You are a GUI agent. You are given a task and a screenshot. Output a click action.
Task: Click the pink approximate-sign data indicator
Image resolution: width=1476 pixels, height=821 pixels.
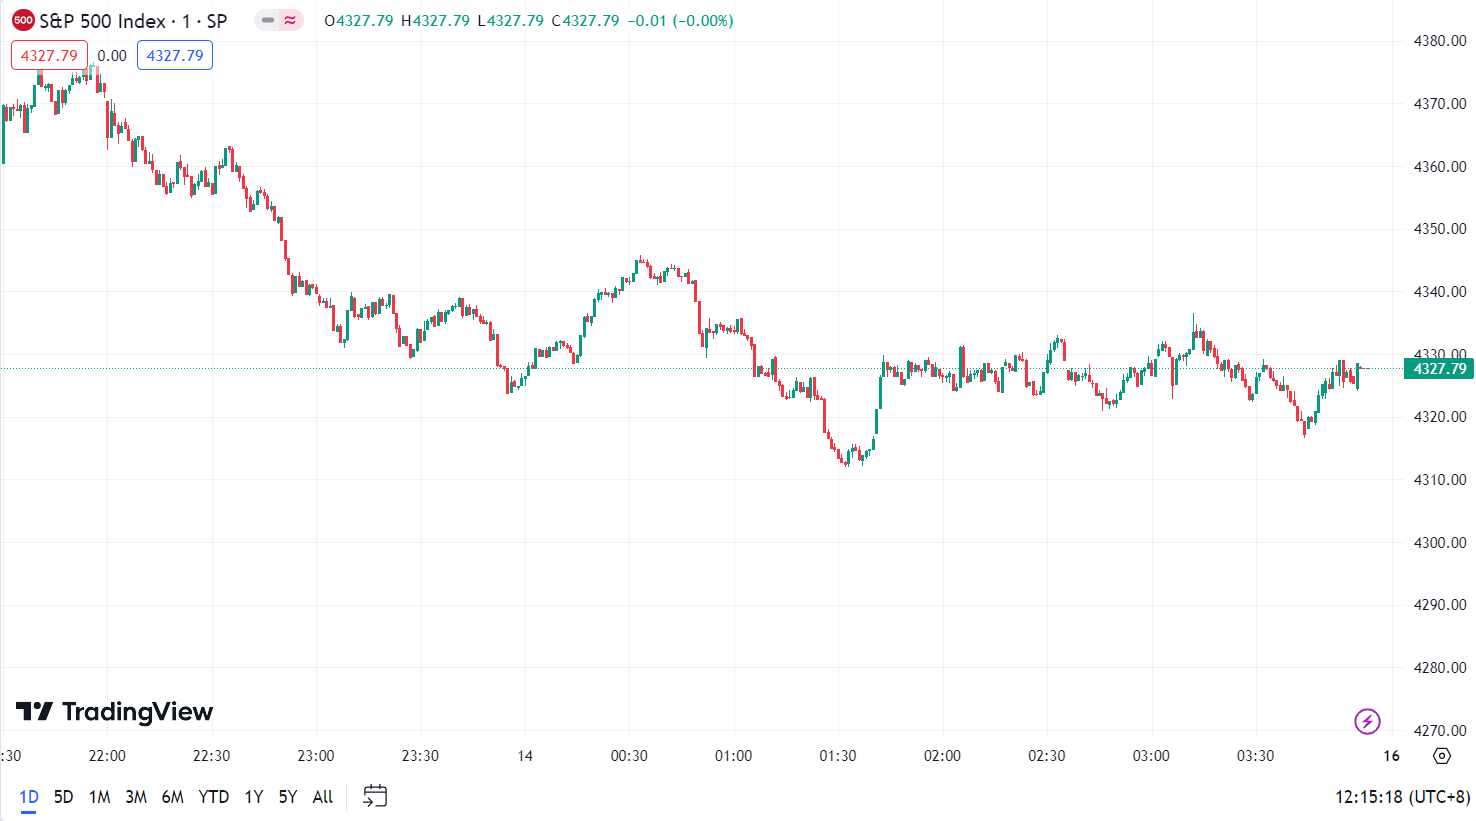(290, 20)
